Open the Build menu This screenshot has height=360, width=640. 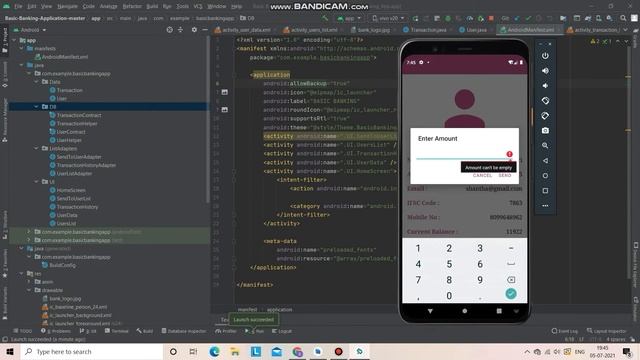152,7
